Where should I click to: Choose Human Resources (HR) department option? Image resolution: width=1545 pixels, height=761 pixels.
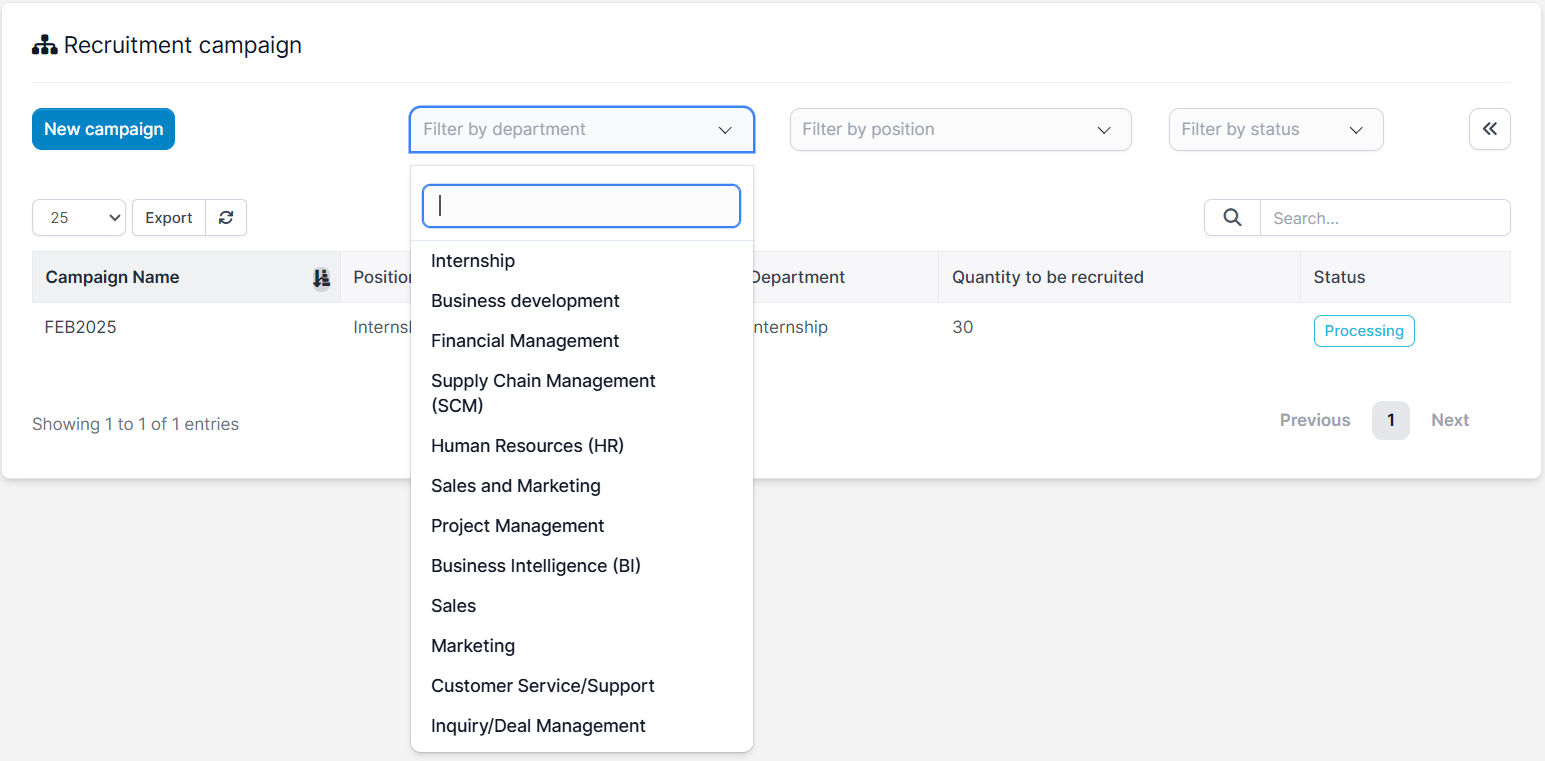(x=527, y=446)
